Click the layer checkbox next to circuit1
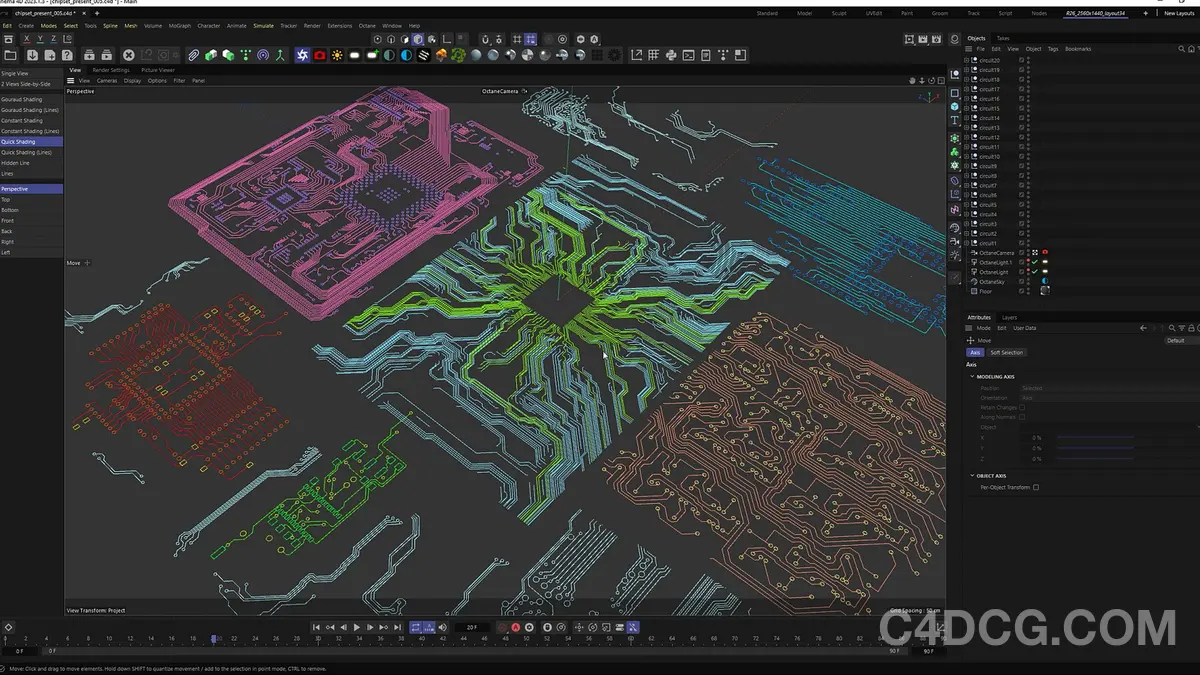 pos(1021,242)
